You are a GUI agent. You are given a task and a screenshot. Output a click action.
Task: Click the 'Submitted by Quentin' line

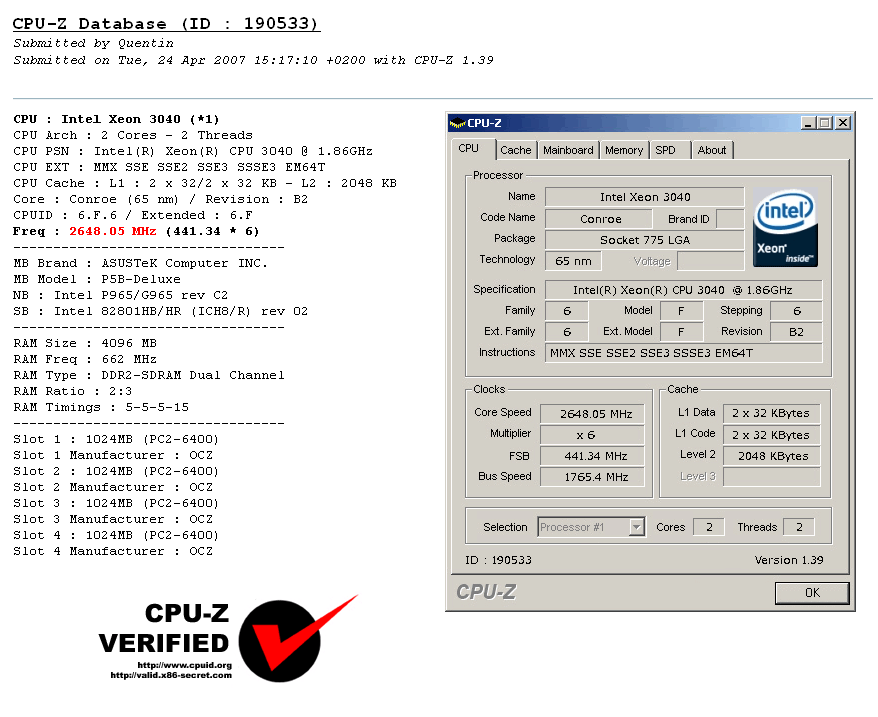click(94, 44)
